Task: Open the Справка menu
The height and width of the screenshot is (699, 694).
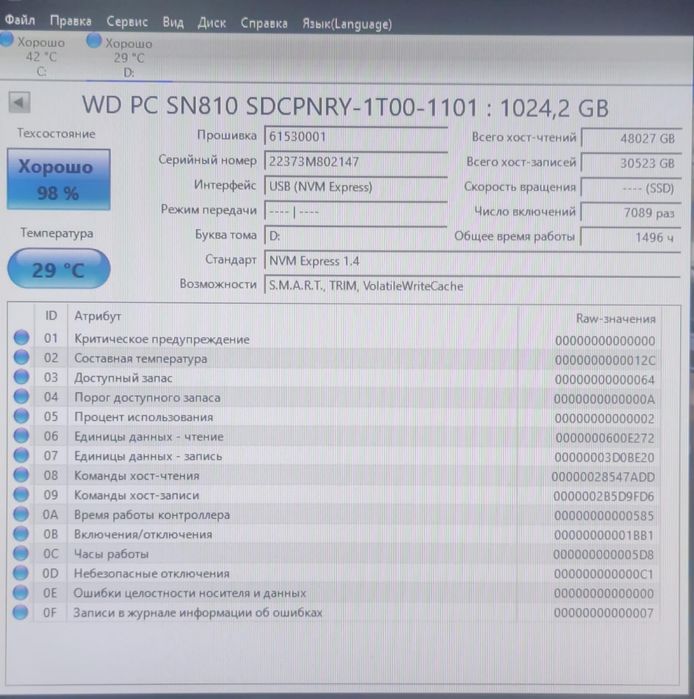Action: [x=264, y=23]
